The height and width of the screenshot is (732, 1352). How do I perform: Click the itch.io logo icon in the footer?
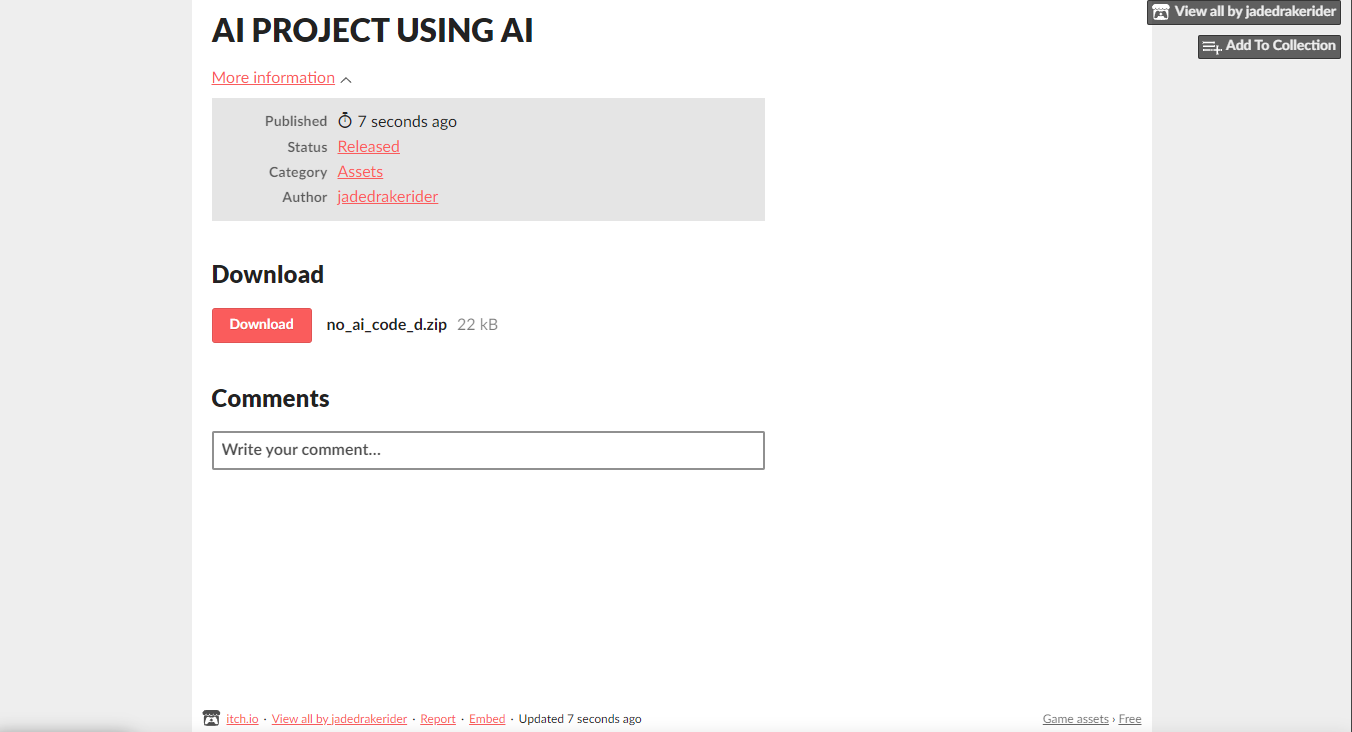(x=211, y=718)
